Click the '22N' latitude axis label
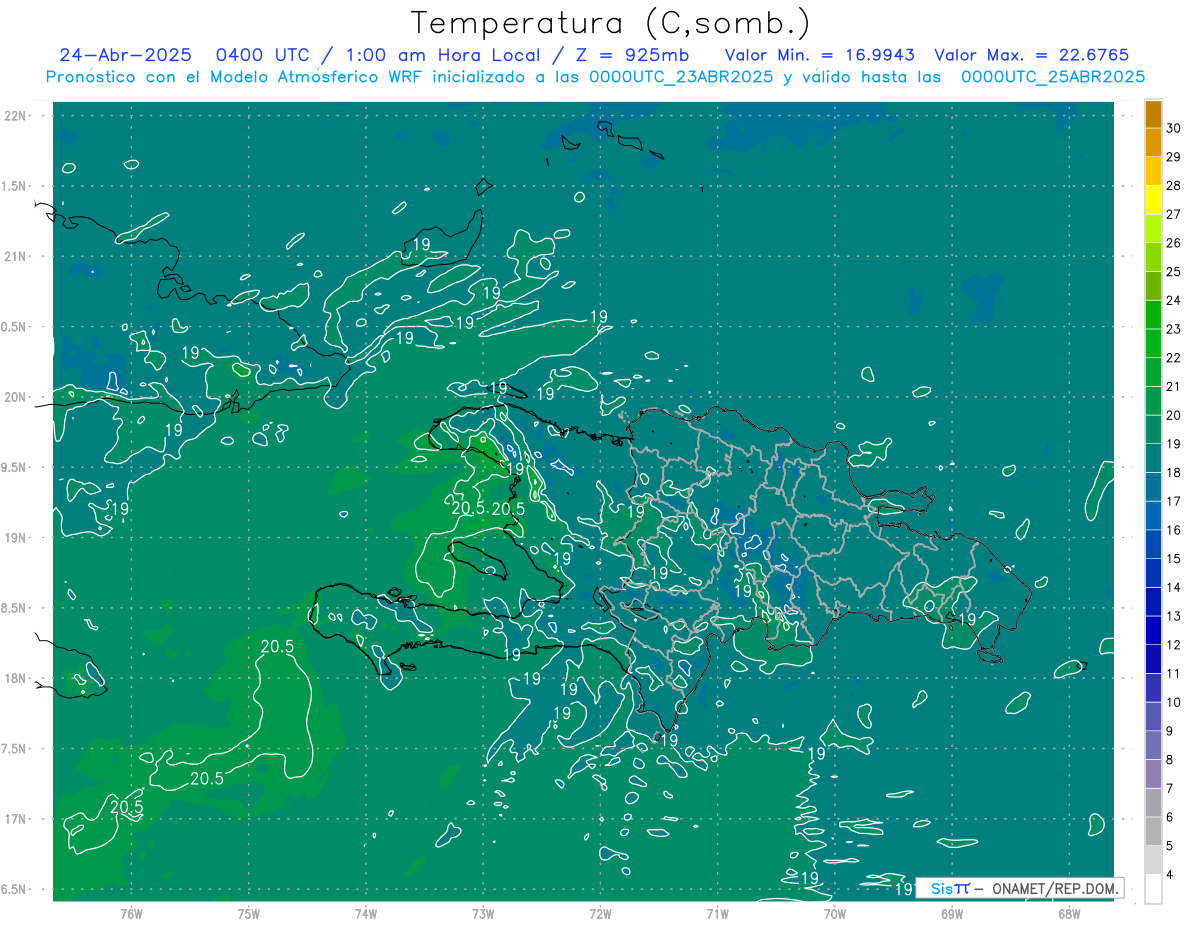 (16, 115)
